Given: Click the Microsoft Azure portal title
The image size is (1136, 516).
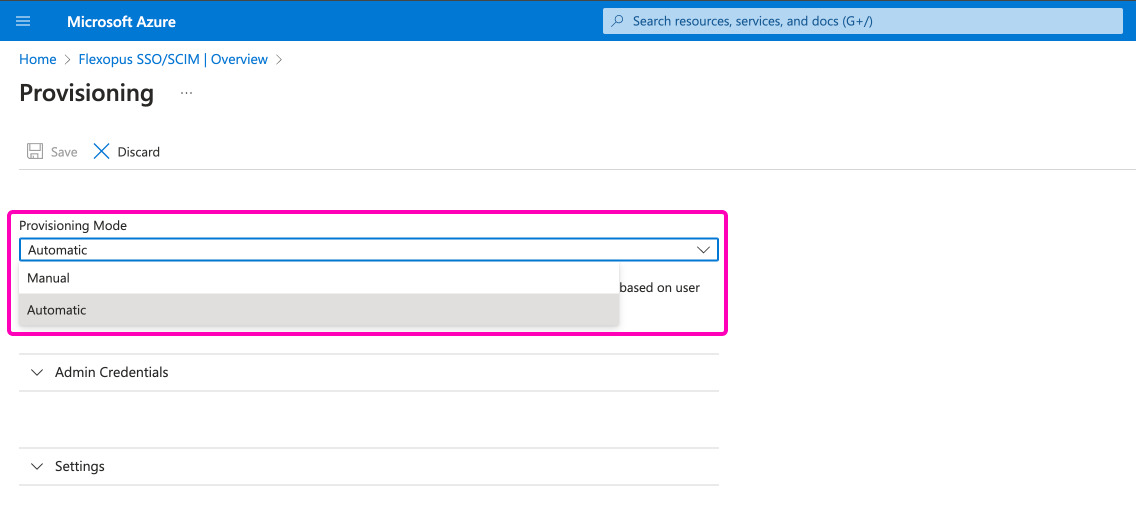Looking at the screenshot, I should pyautogui.click(x=121, y=21).
